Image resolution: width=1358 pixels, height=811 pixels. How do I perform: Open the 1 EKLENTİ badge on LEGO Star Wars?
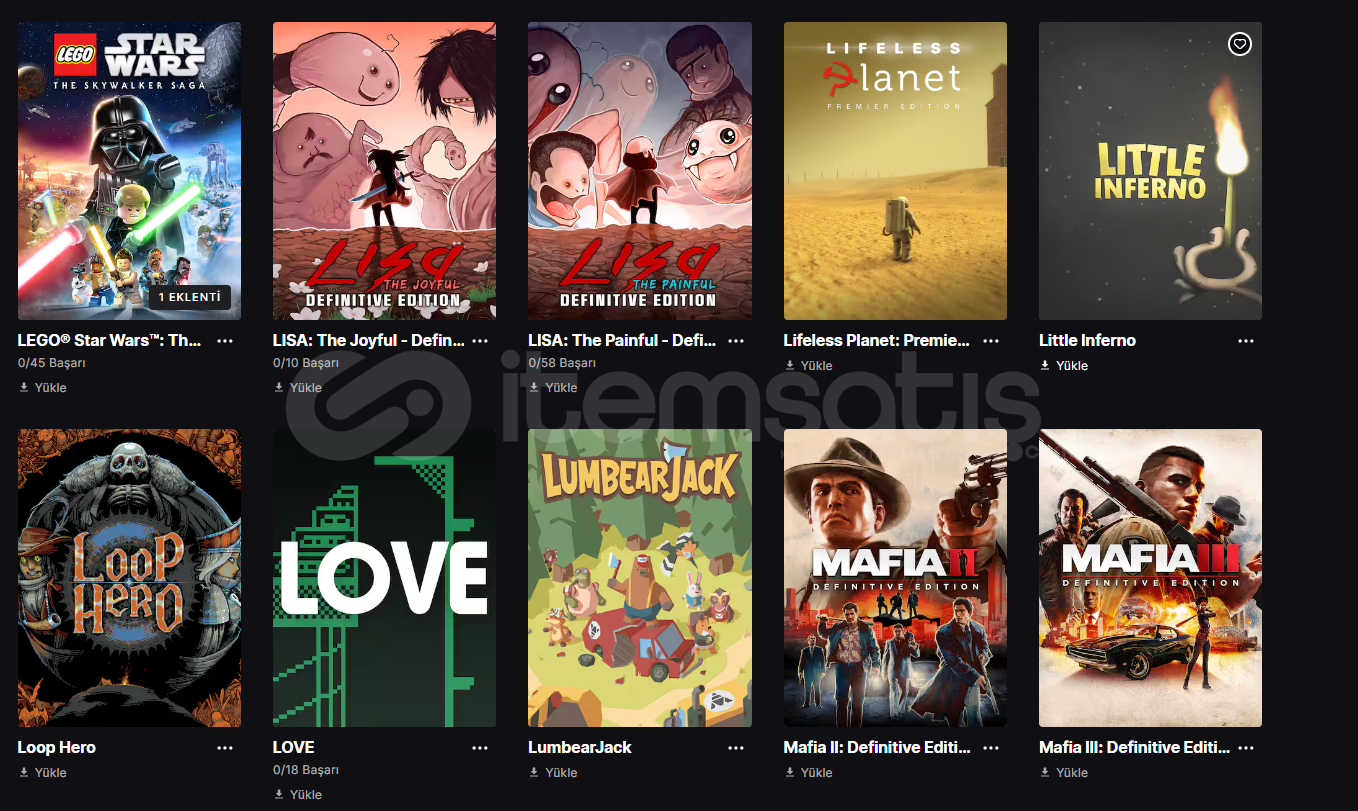(190, 297)
